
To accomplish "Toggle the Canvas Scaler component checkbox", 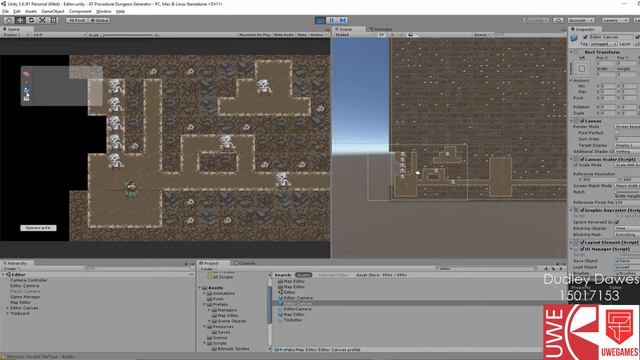I will pyautogui.click(x=582, y=160).
